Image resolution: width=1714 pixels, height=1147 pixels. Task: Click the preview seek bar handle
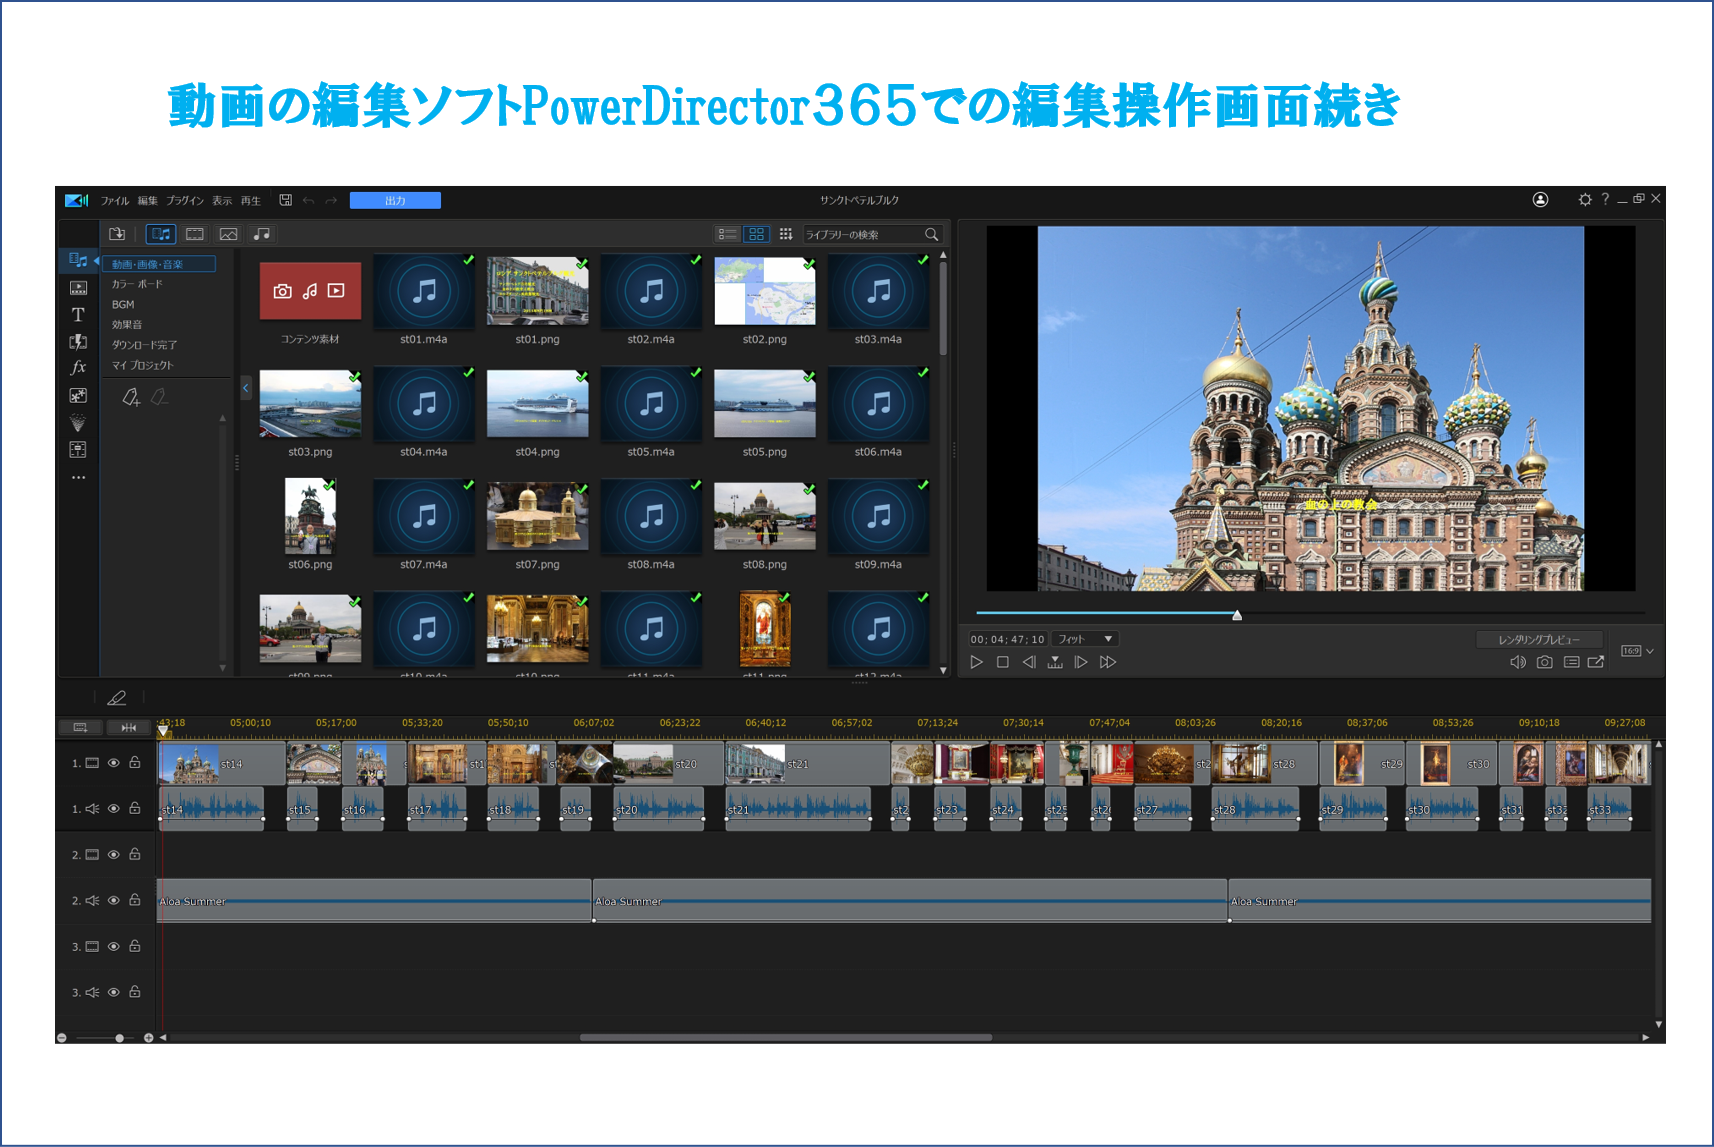pos(1237,615)
